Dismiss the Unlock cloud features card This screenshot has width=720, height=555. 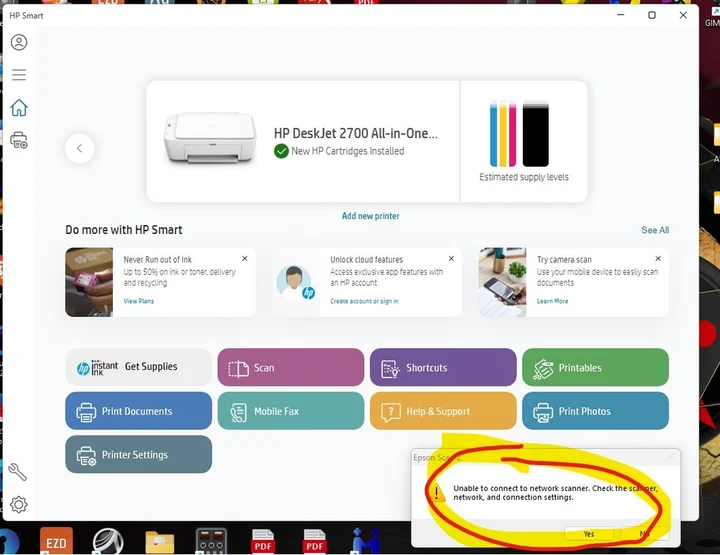pyautogui.click(x=451, y=258)
